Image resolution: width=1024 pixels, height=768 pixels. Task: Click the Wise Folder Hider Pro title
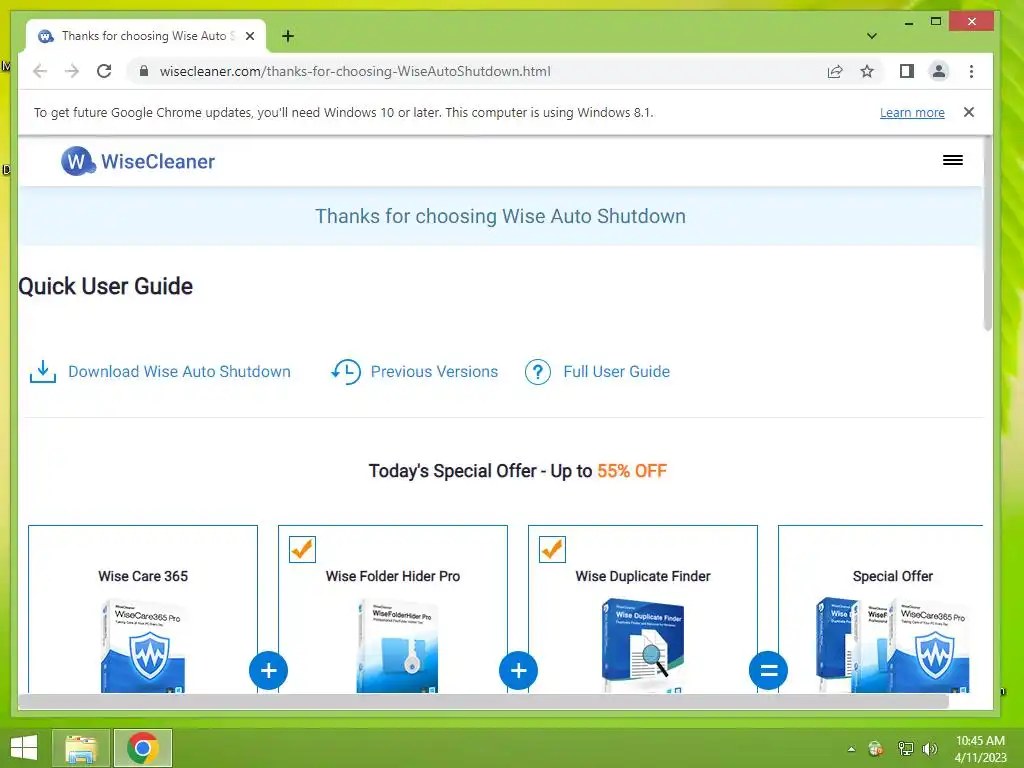393,576
